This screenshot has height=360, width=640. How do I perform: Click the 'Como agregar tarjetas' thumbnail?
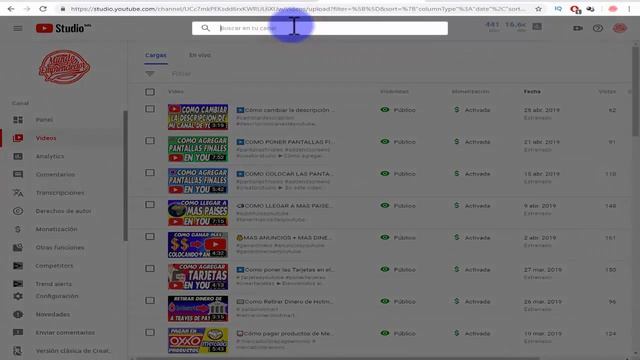point(198,276)
